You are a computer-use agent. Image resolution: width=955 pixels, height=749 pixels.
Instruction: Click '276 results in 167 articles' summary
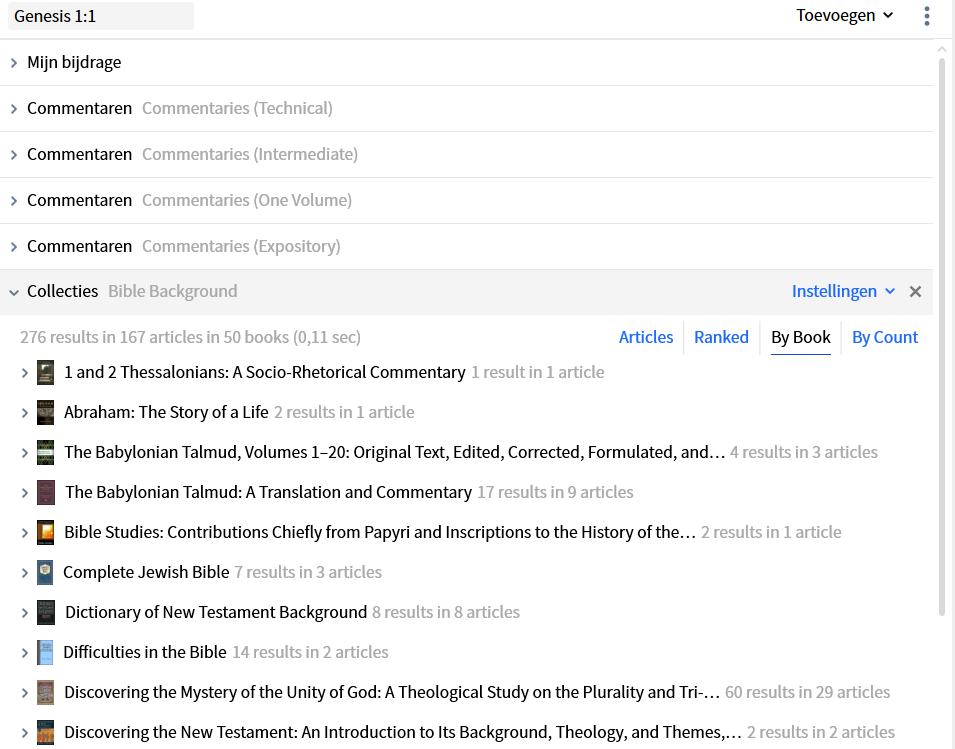190,337
